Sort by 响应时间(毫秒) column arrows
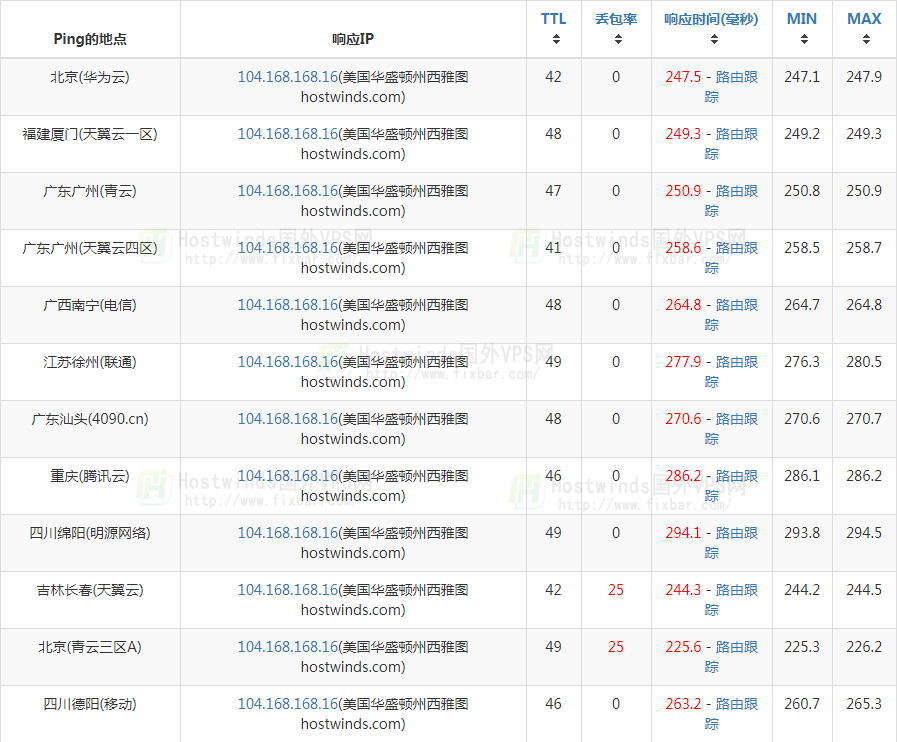Viewport: 897px width, 742px height. pyautogui.click(x=714, y=39)
